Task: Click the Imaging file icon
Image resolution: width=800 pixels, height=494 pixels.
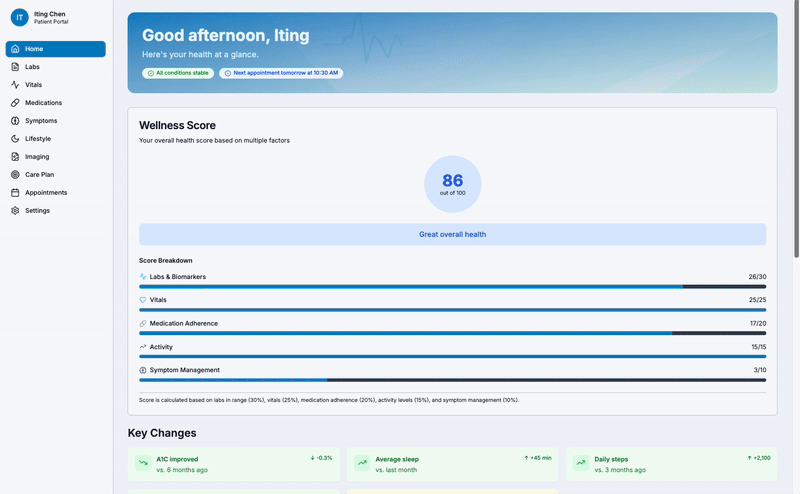Action: click(x=15, y=157)
